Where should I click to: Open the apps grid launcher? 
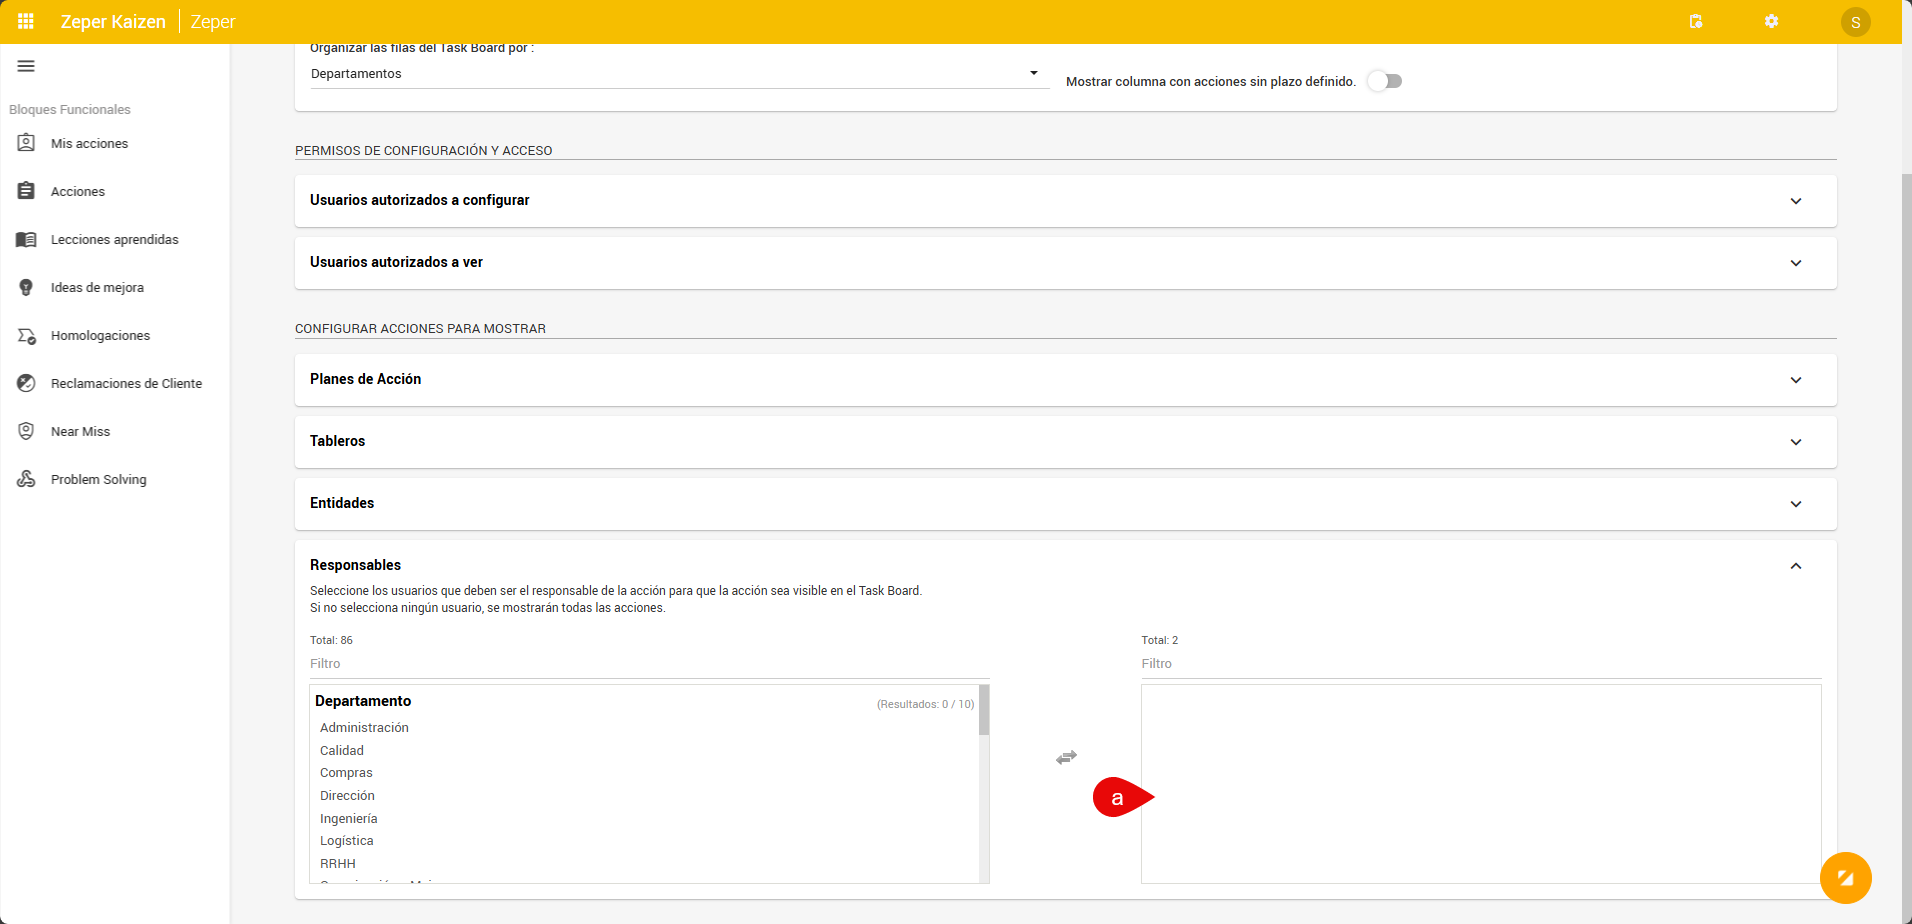[26, 21]
